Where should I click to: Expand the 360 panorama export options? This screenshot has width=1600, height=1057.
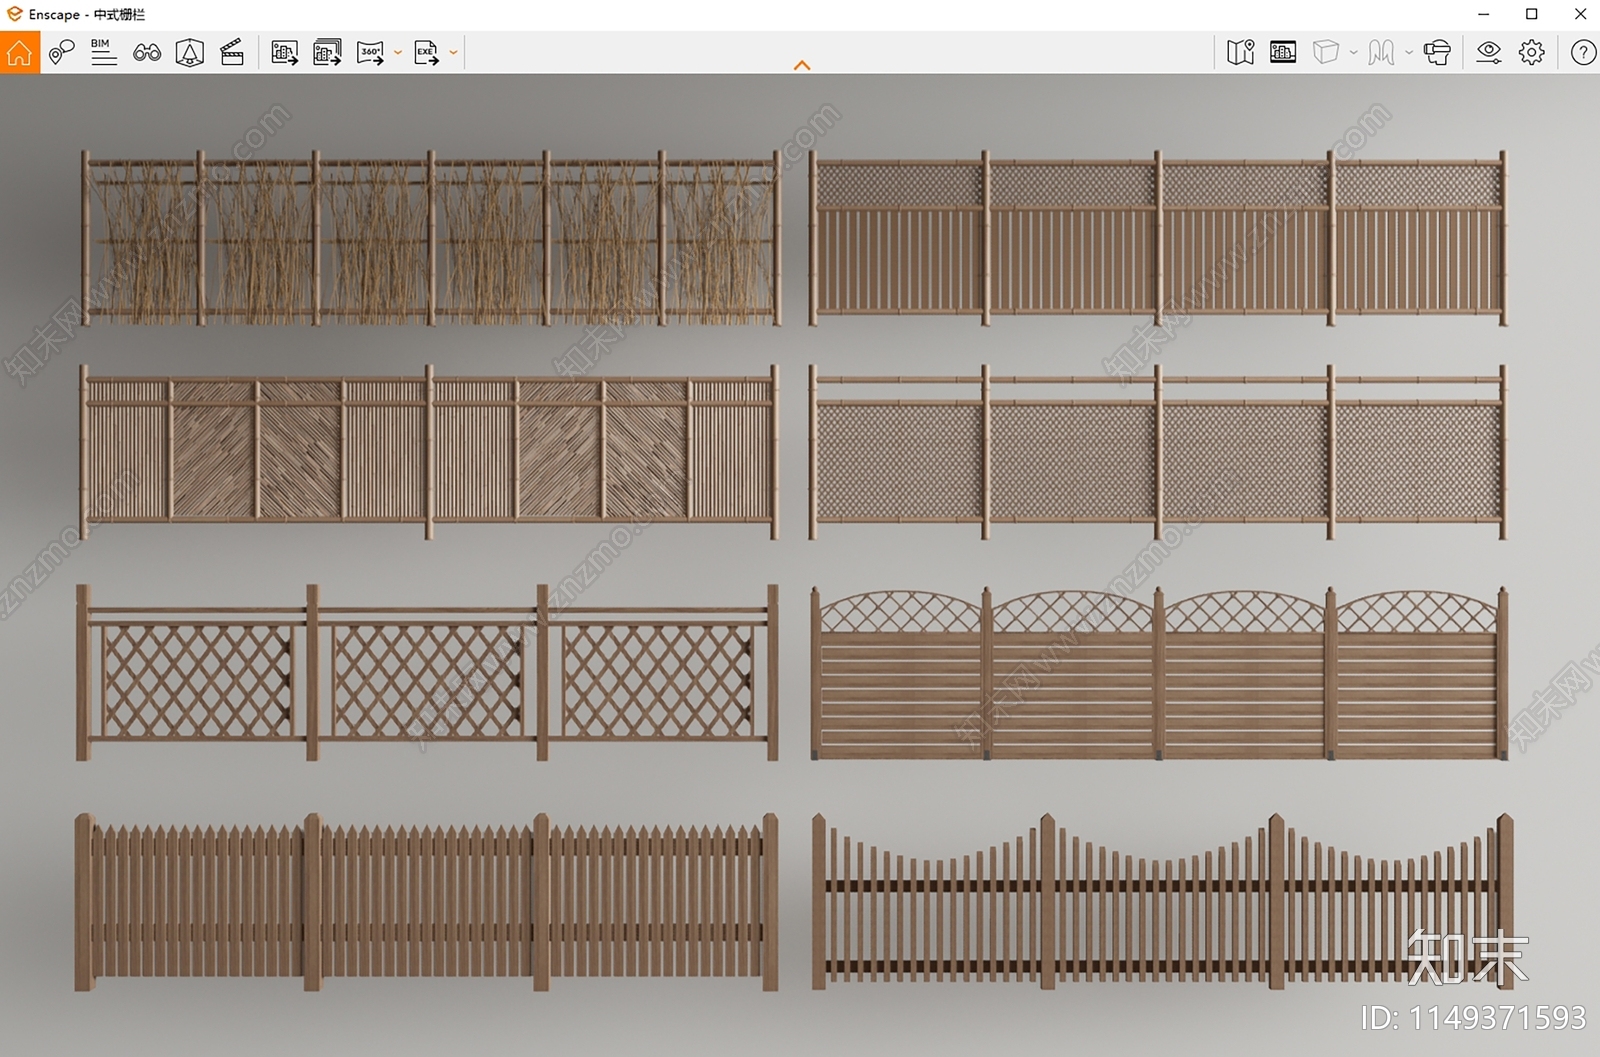pos(398,53)
